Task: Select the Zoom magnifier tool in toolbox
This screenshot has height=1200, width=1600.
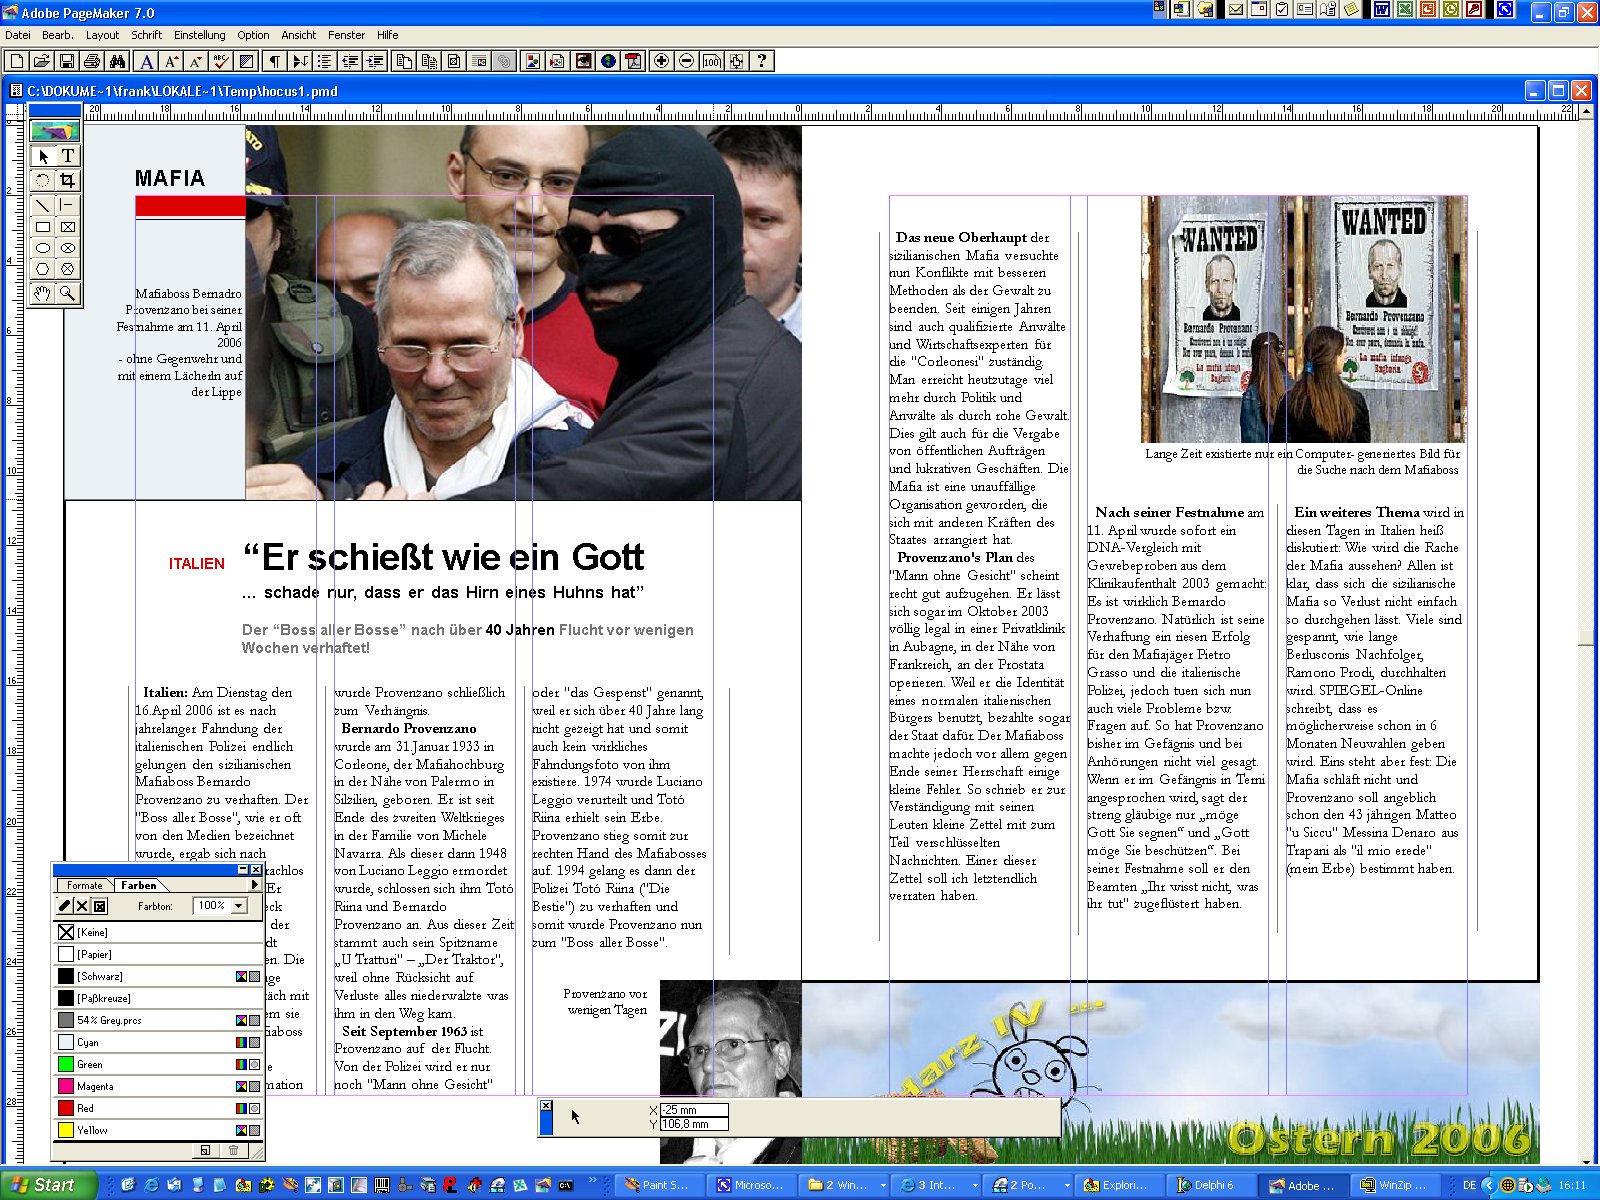Action: click(67, 293)
